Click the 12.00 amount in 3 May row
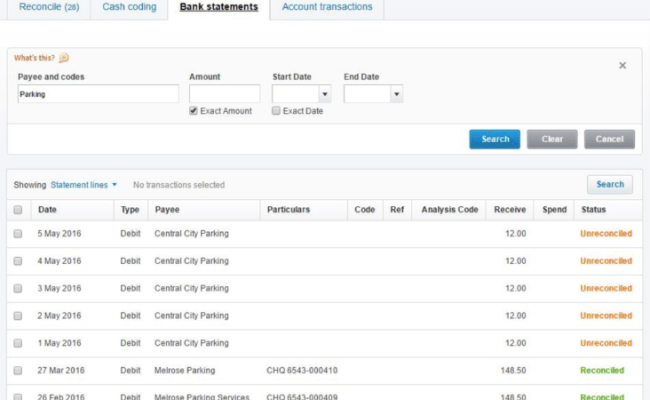 (x=515, y=288)
